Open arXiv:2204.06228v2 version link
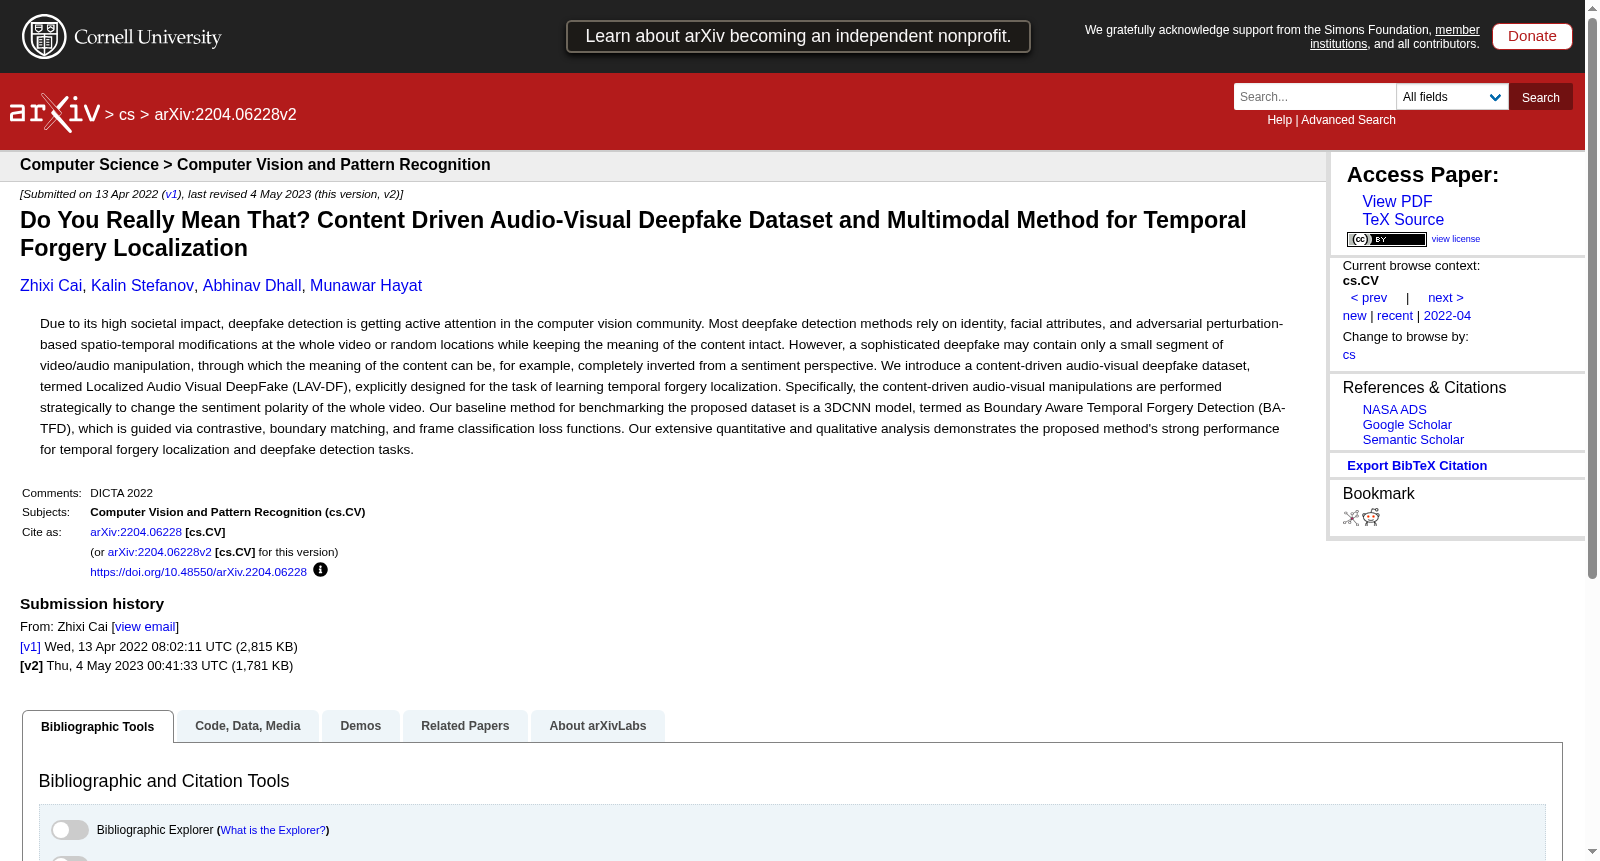 coord(160,552)
